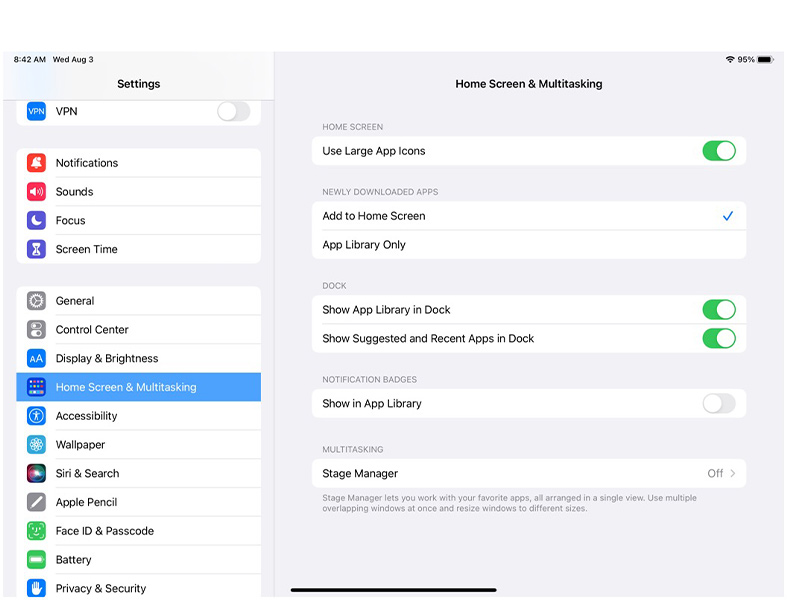800x600 pixels.
Task: Open Privacy & Security settings
Action: pos(139,587)
